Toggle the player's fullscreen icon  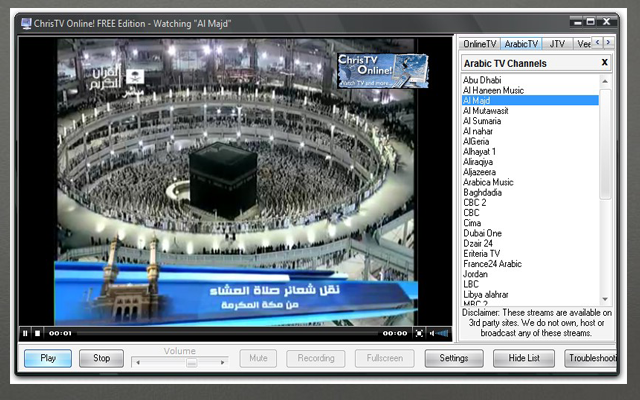(x=419, y=333)
